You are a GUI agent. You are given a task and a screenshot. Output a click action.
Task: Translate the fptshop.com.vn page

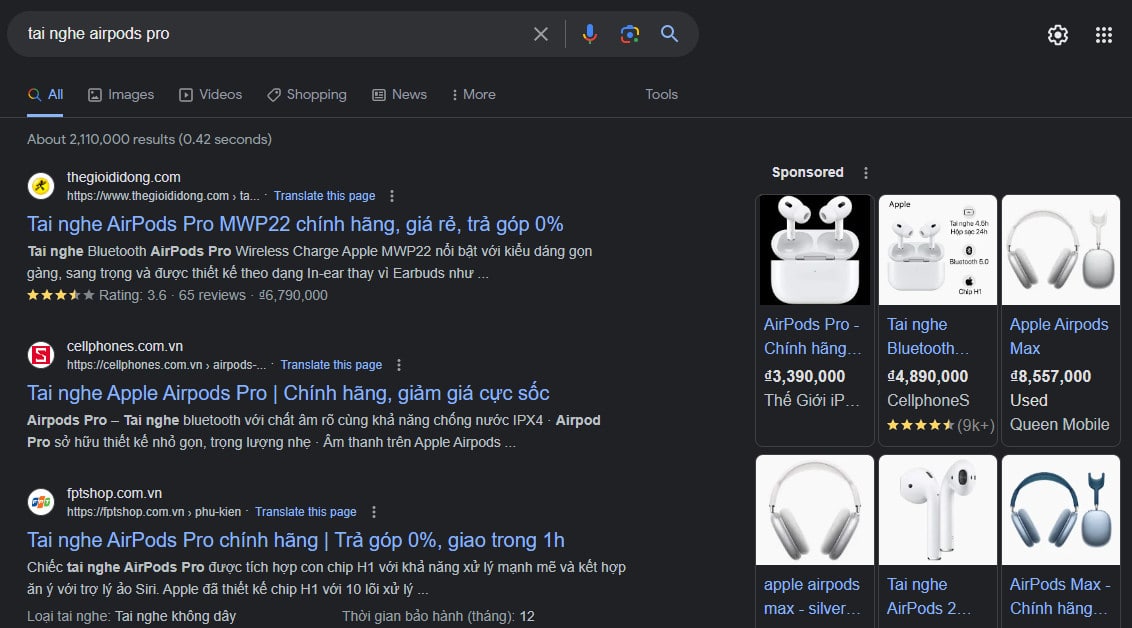(x=306, y=512)
